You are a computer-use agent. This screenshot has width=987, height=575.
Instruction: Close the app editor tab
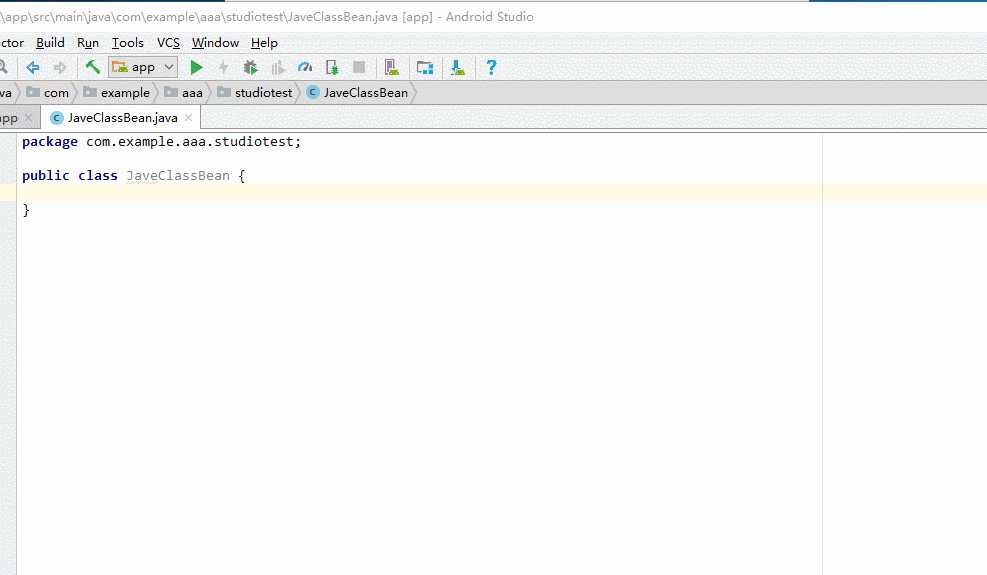28,118
